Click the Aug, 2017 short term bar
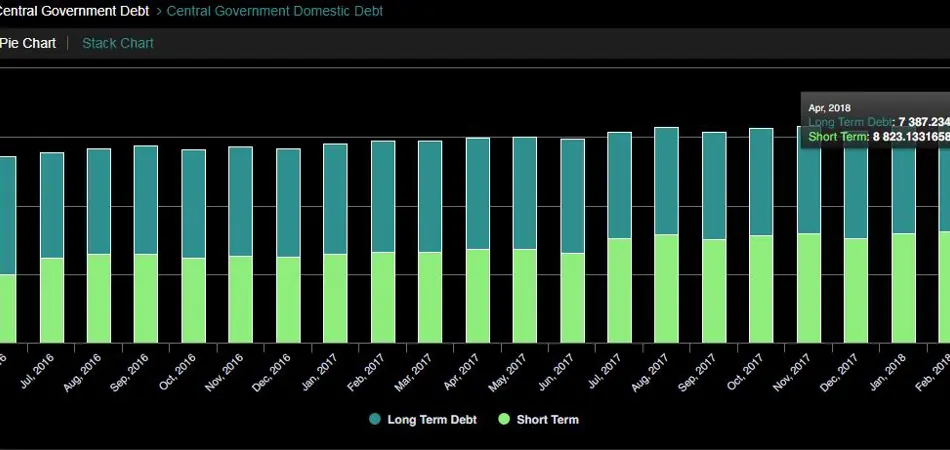The height and width of the screenshot is (450, 950). (667, 288)
